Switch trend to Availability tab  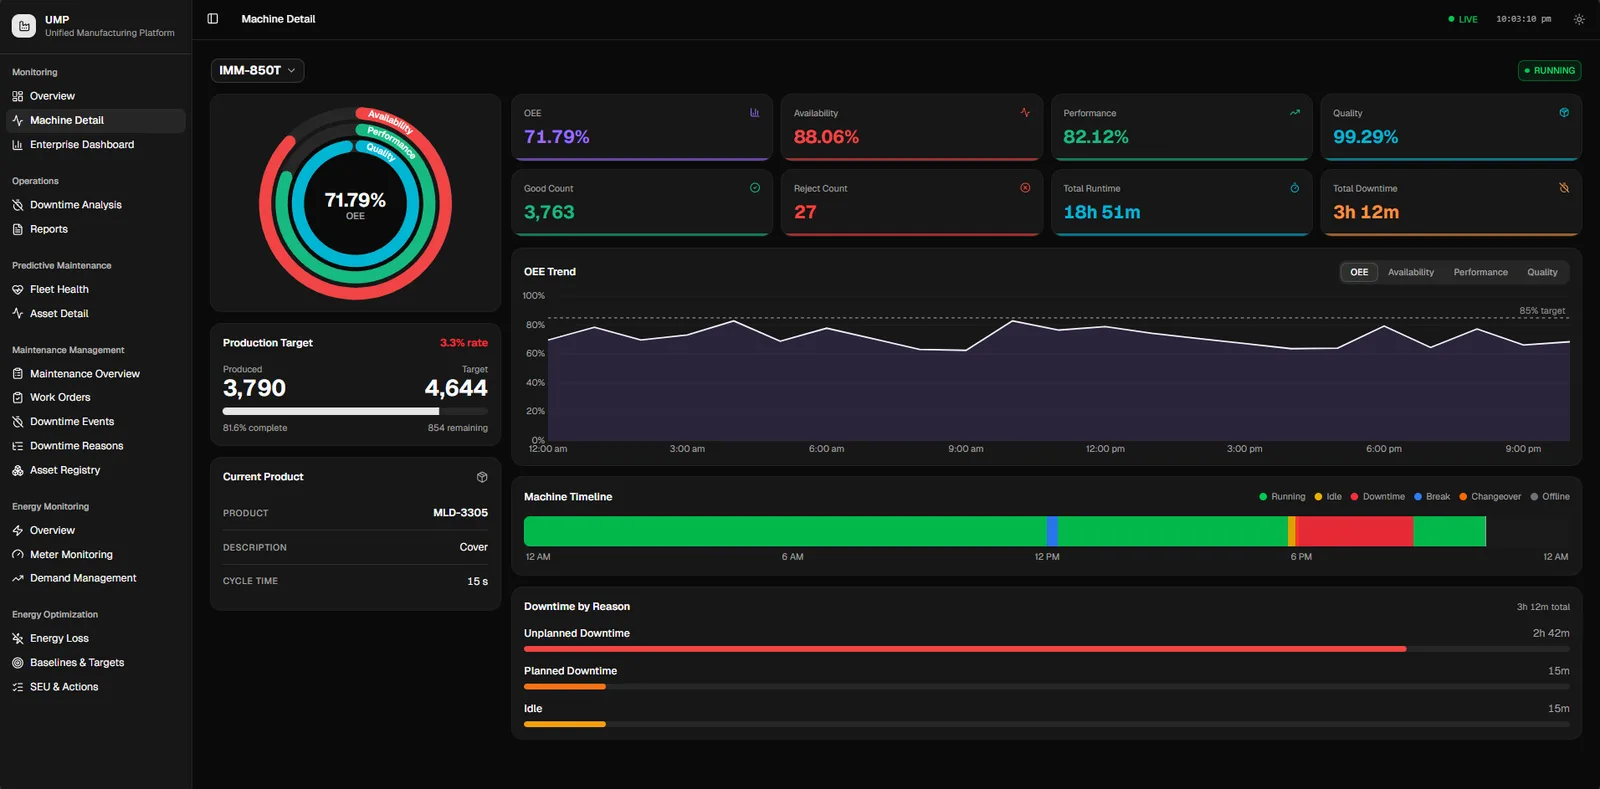[1411, 272]
